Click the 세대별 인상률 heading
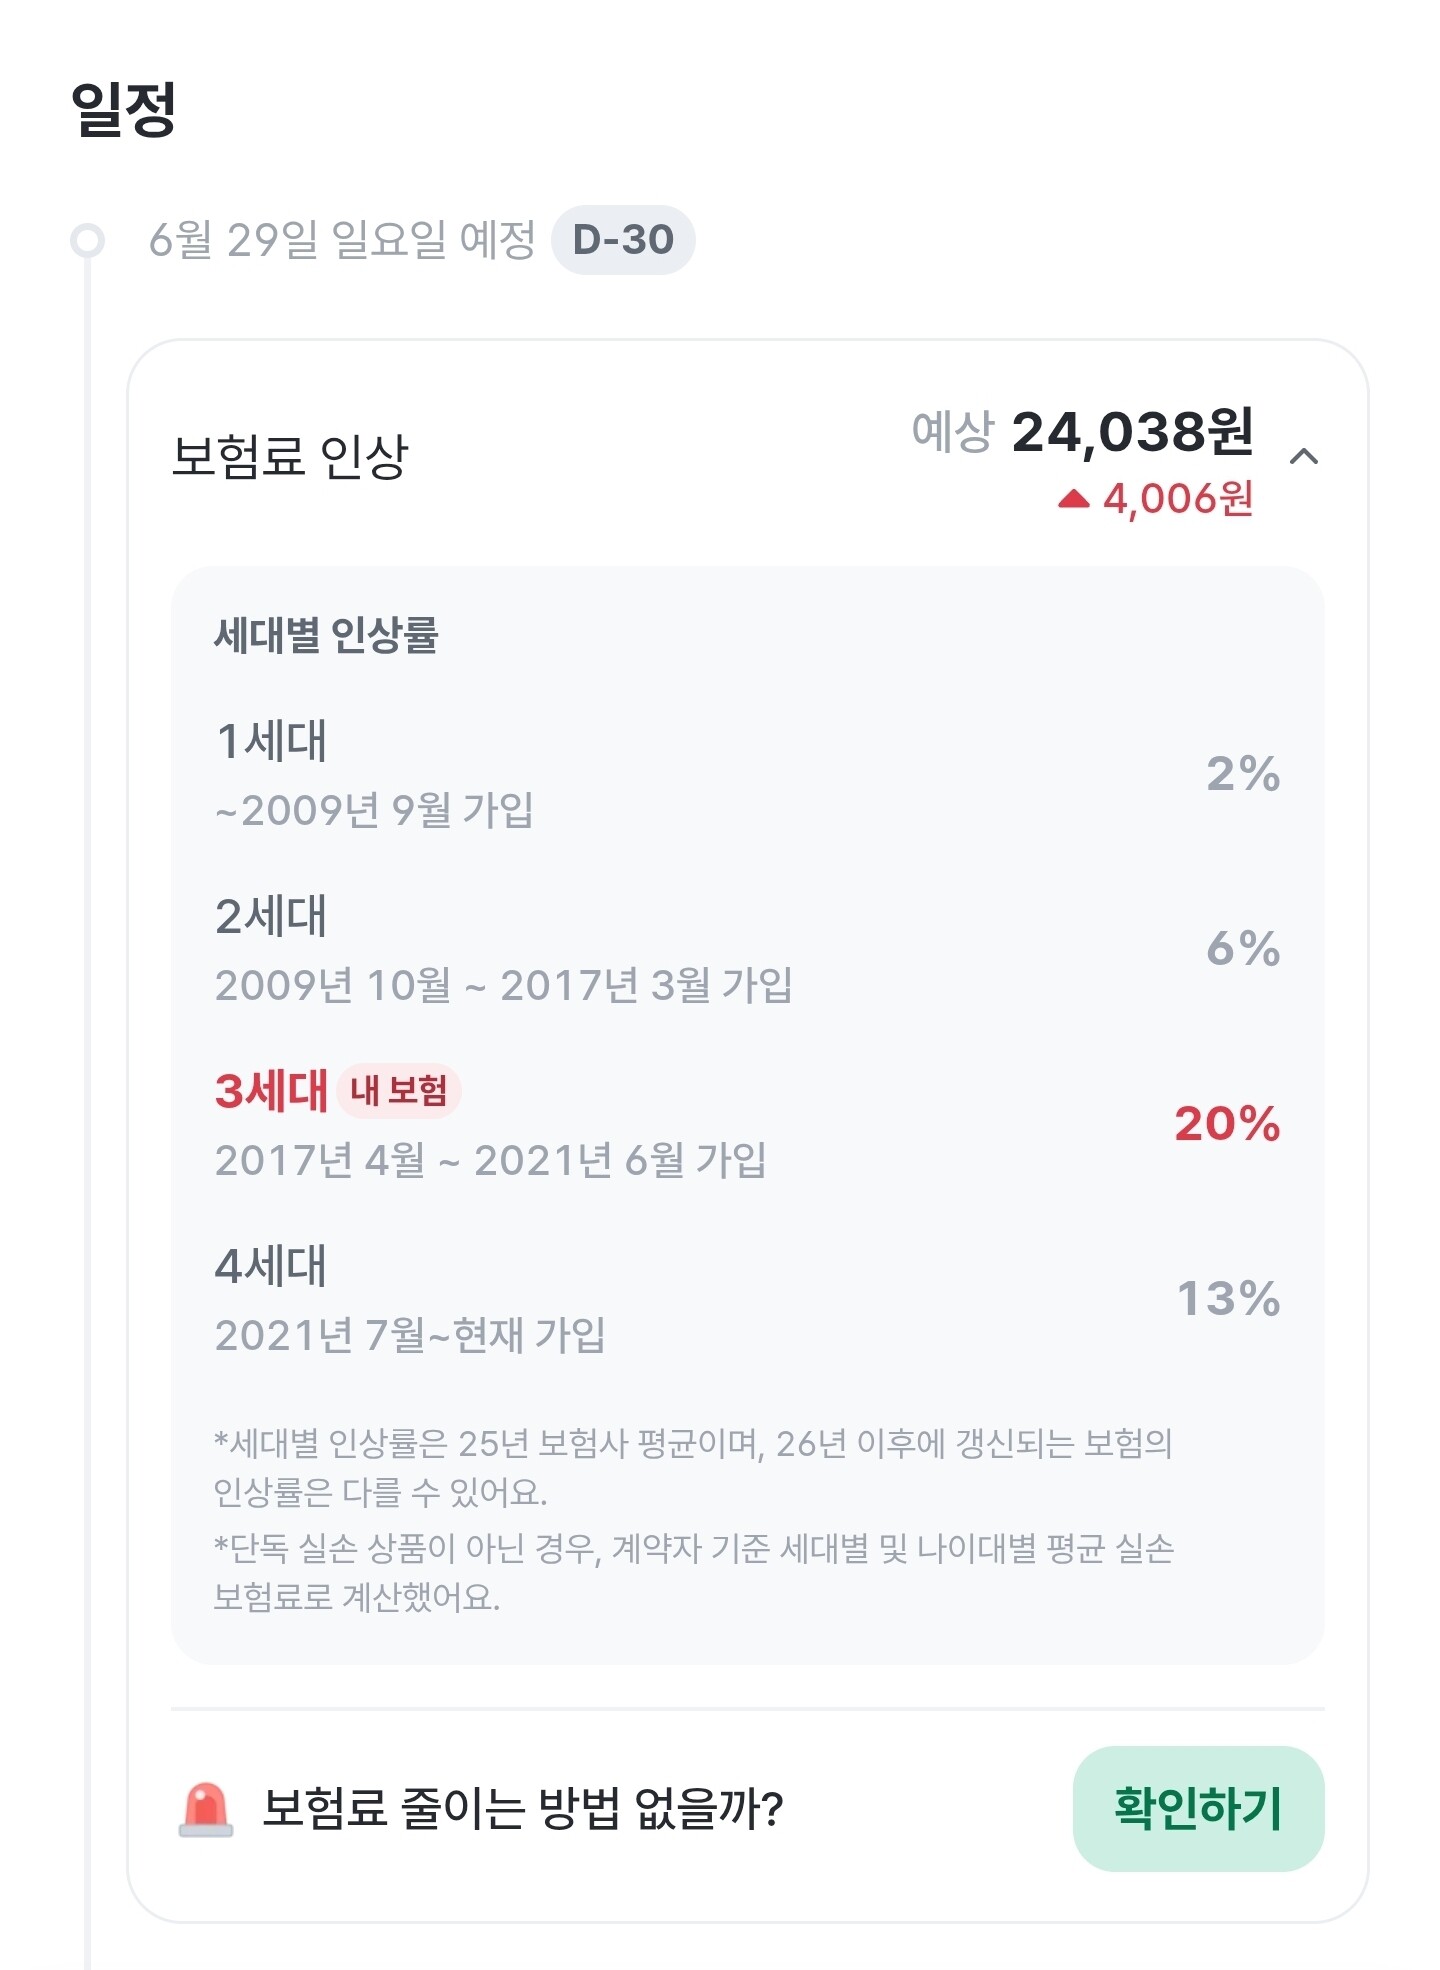 tap(326, 635)
